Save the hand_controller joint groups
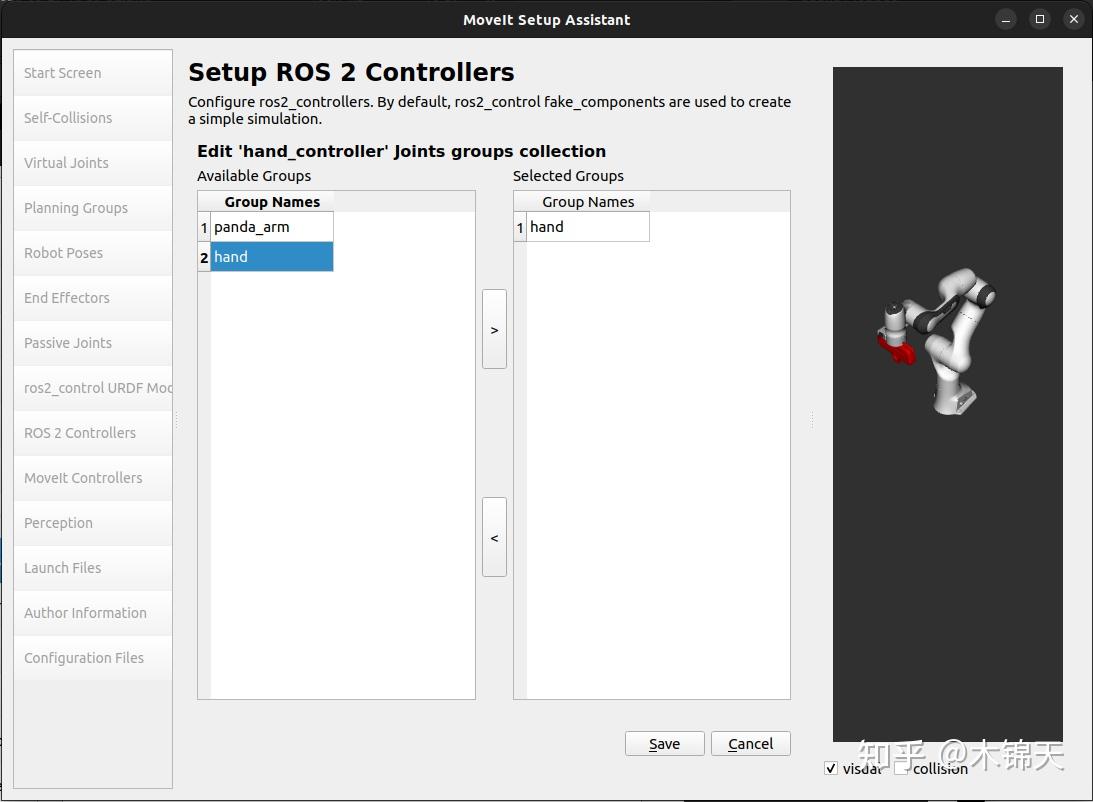The height and width of the screenshot is (802, 1093). (x=664, y=743)
